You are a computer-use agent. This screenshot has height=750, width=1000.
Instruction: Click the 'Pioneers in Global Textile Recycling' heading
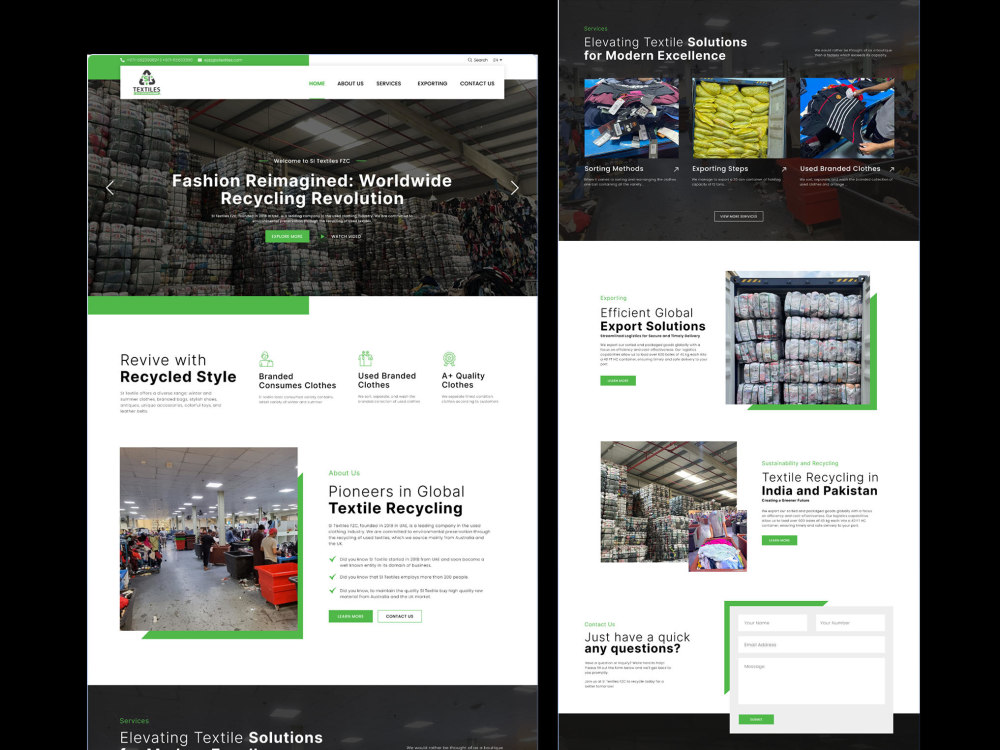coord(396,500)
